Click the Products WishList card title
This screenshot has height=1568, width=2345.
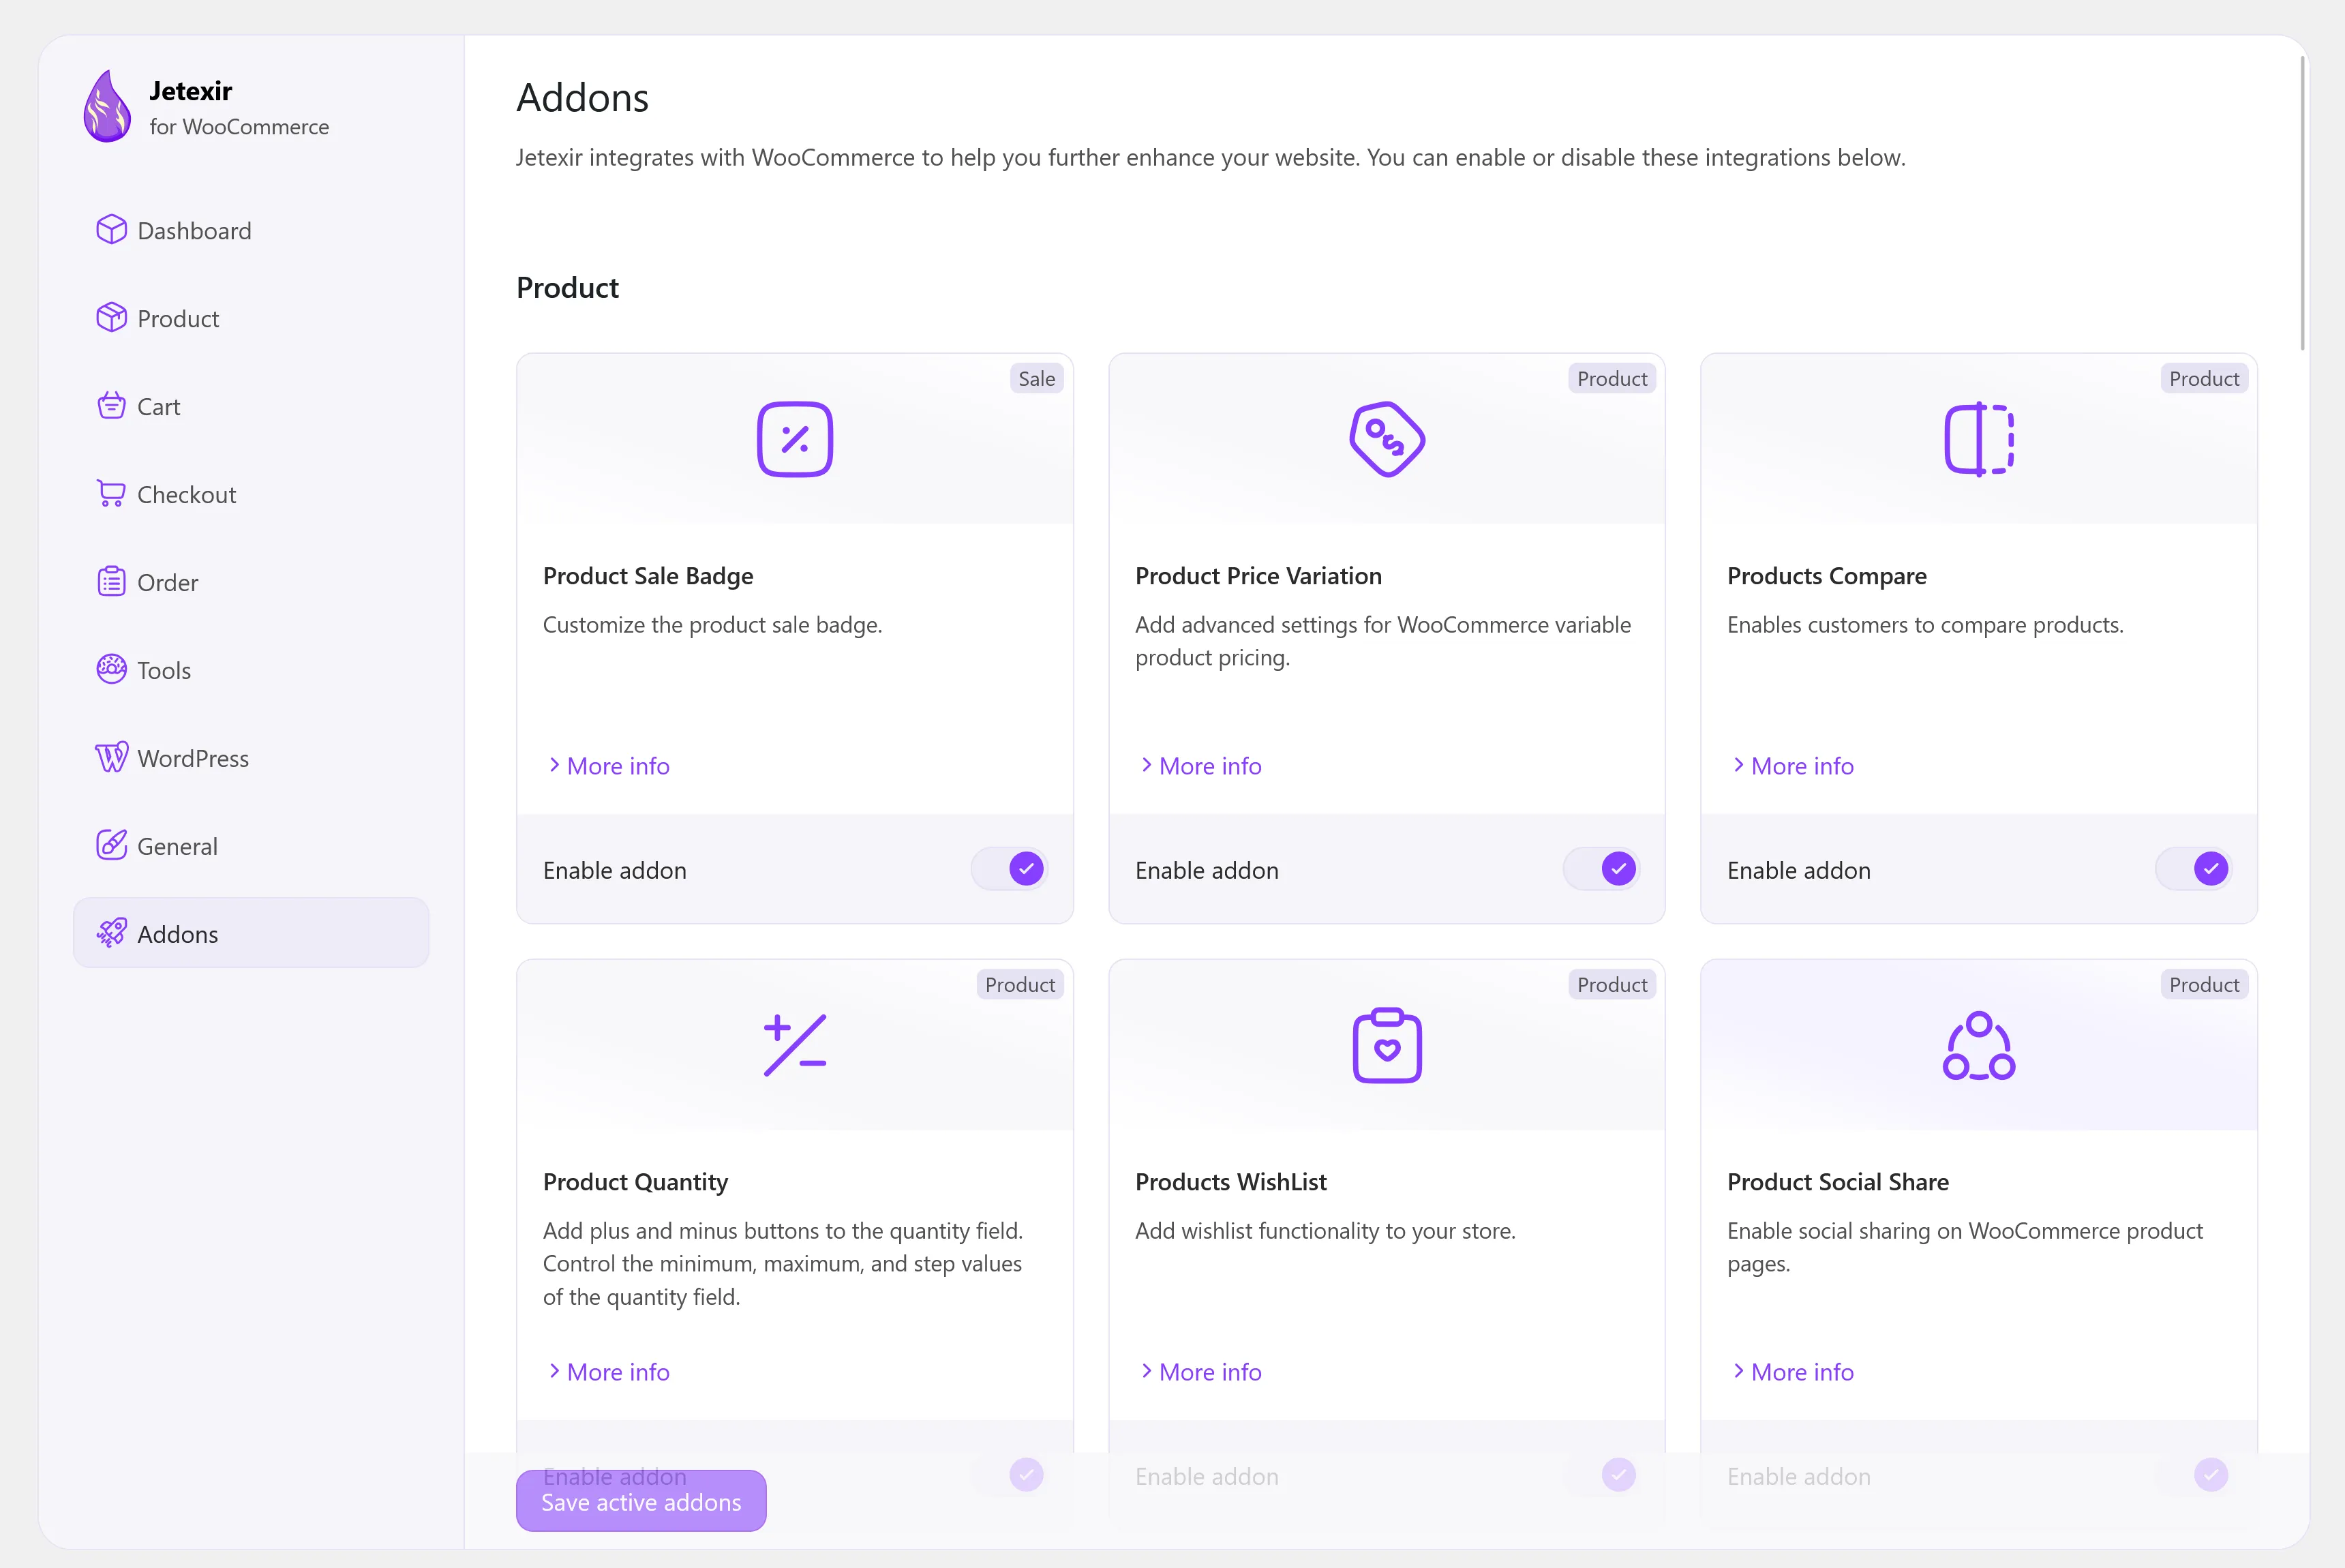(x=1230, y=1182)
